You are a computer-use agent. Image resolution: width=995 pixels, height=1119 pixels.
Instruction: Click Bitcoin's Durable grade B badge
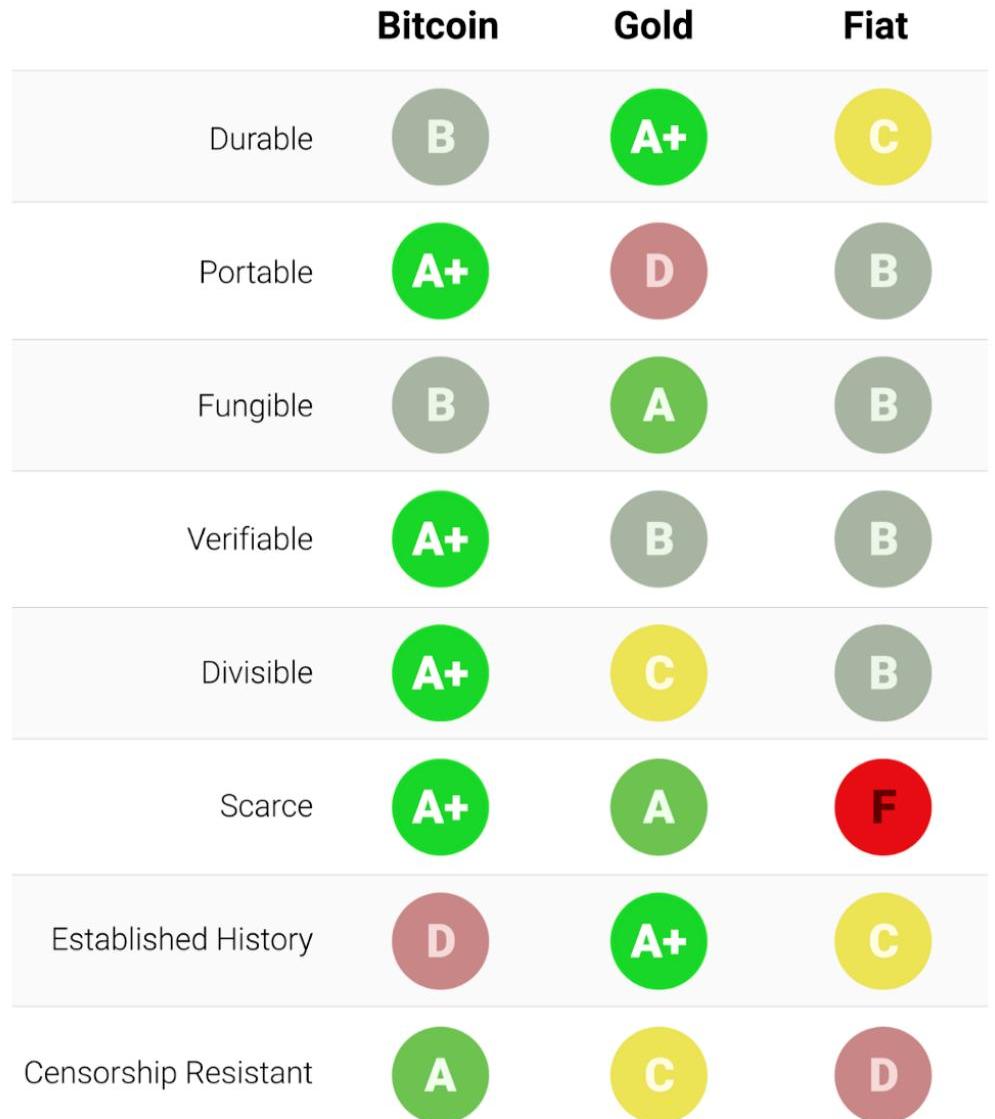(x=440, y=137)
